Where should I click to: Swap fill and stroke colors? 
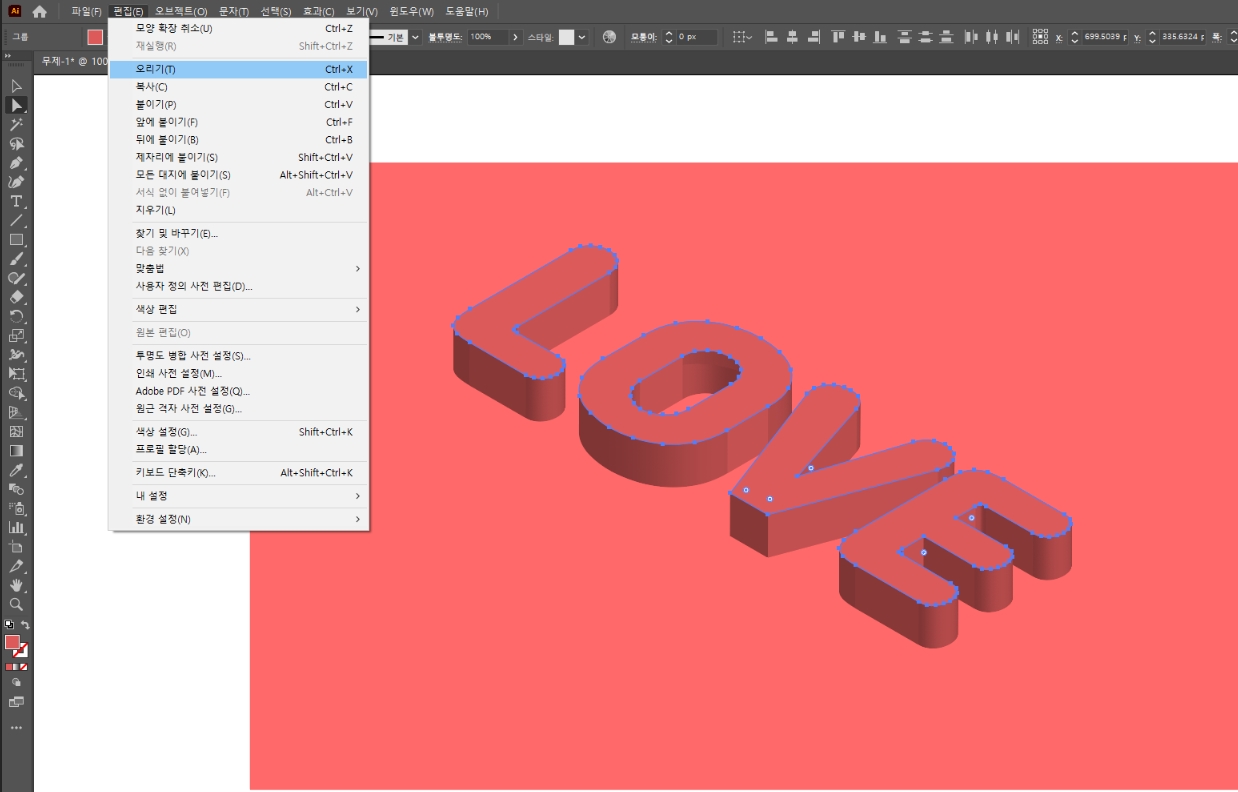coord(26,625)
